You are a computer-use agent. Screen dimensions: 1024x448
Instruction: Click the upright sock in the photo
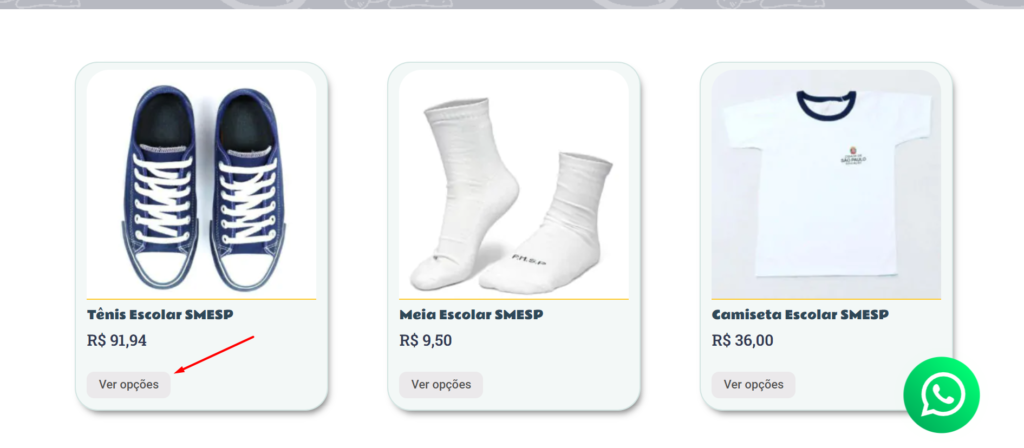[x=472, y=193]
